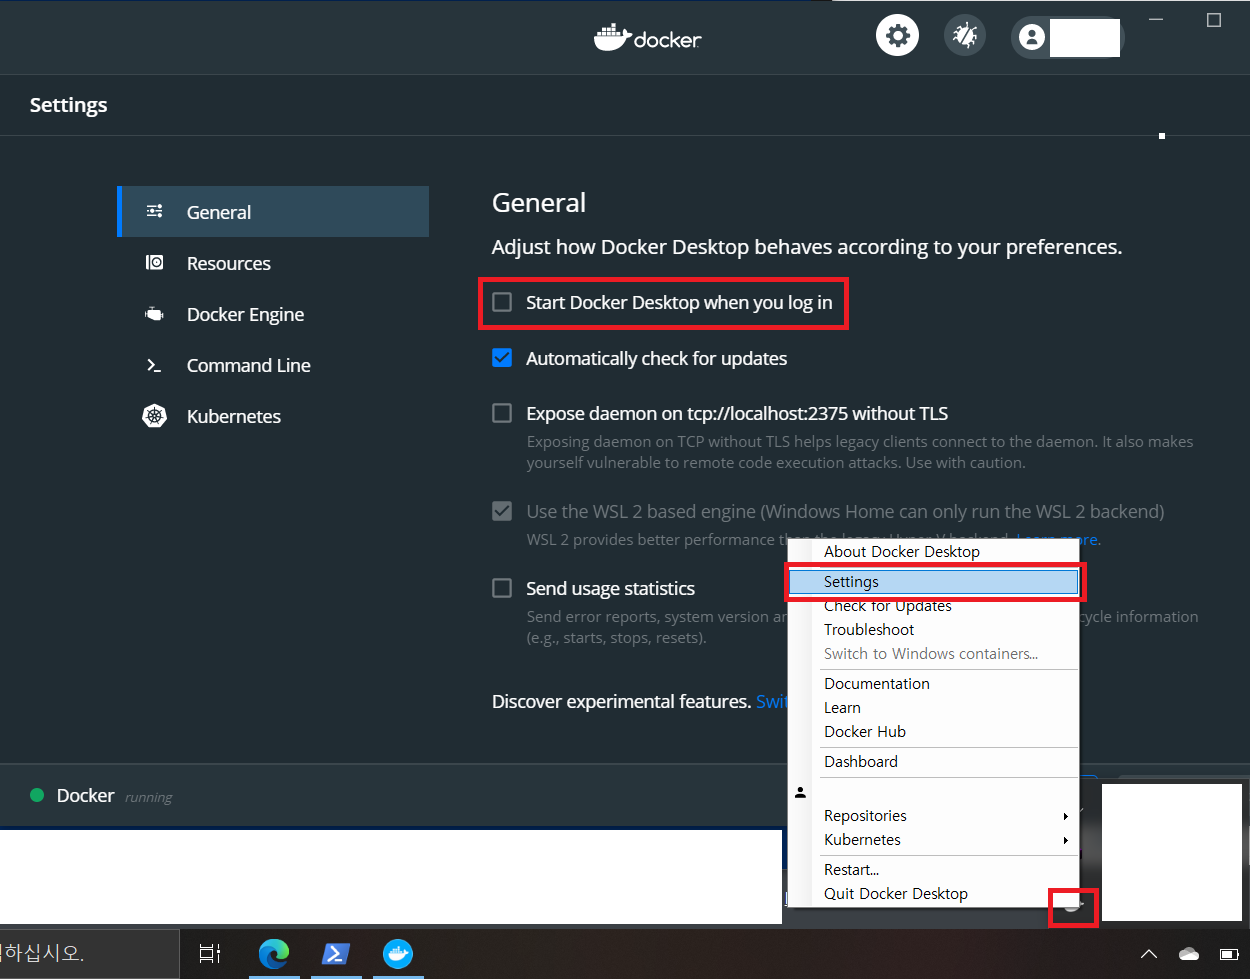The width and height of the screenshot is (1250, 979).
Task: Click the green Docker running status dot
Action: 37,795
